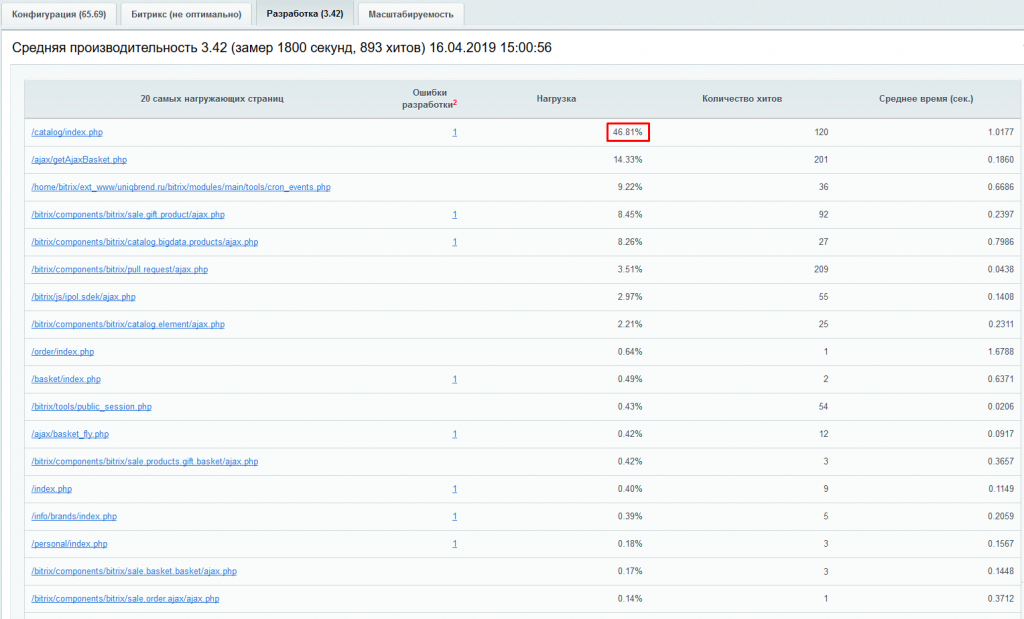Open the Битрикс (не оптимально) tab
Viewport: 1024px width, 619px height.
[x=185, y=14]
